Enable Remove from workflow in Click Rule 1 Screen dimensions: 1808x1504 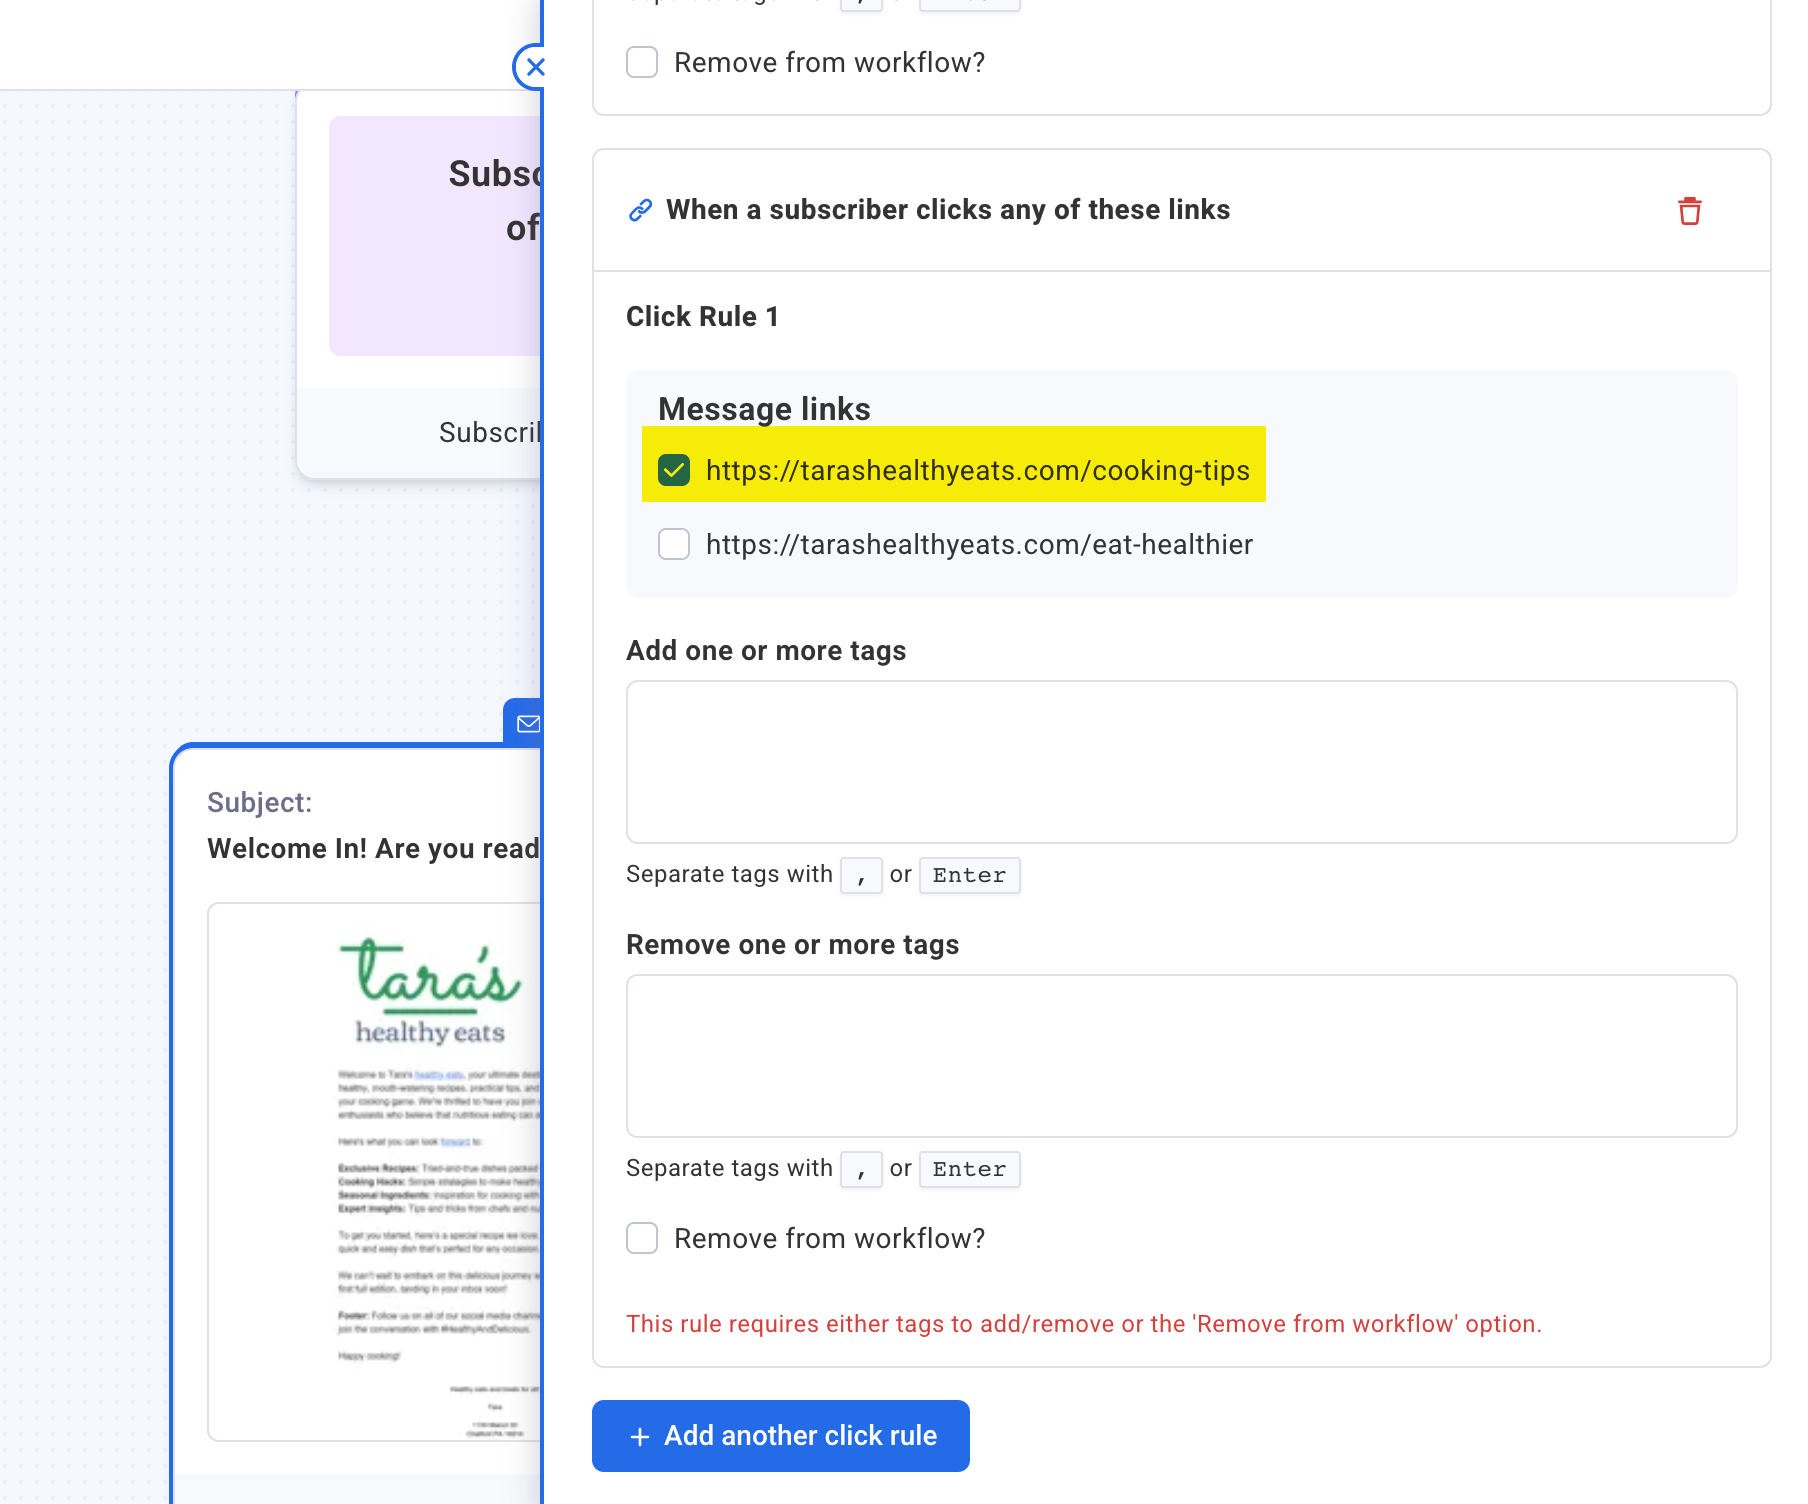[642, 1238]
